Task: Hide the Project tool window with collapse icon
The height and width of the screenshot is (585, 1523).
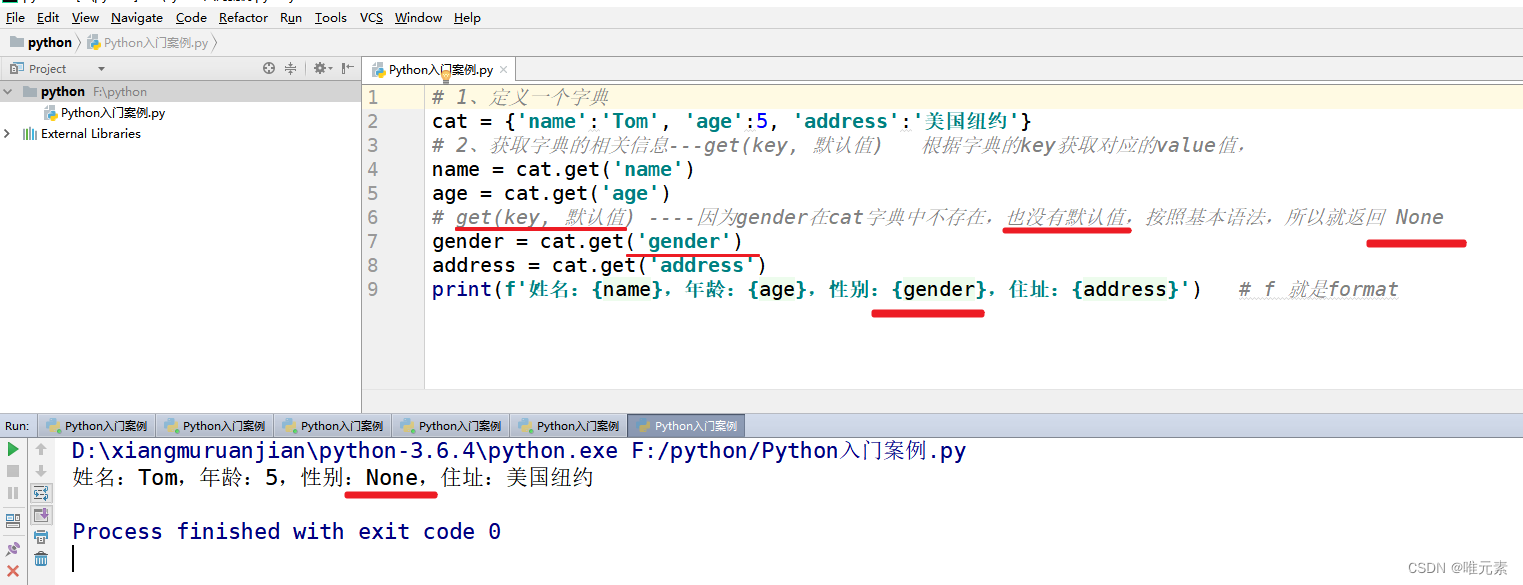Action: [x=347, y=68]
